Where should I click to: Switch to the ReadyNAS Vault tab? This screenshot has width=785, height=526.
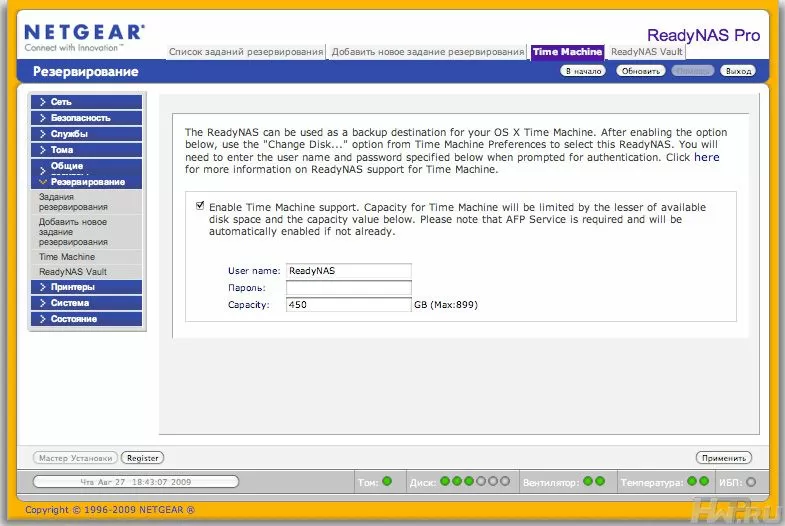click(646, 52)
